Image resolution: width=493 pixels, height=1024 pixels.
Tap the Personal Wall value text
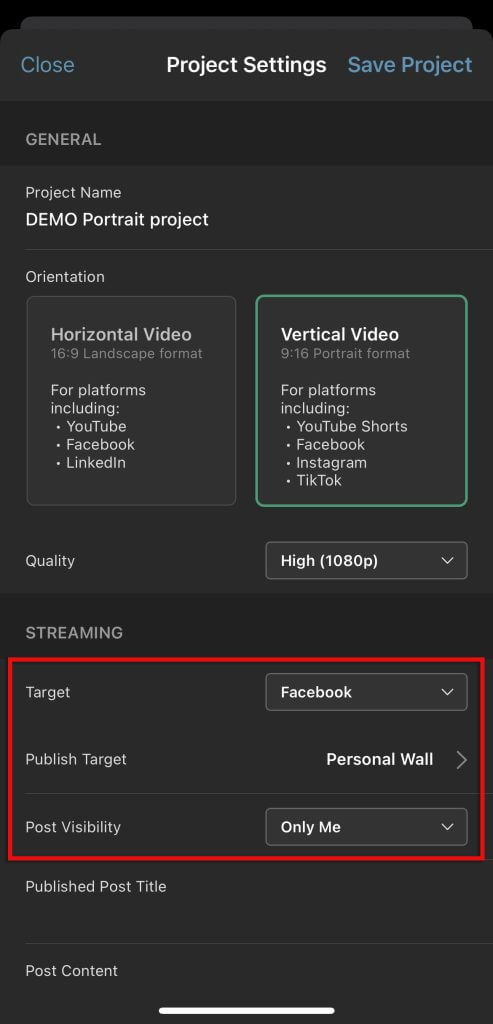click(379, 760)
